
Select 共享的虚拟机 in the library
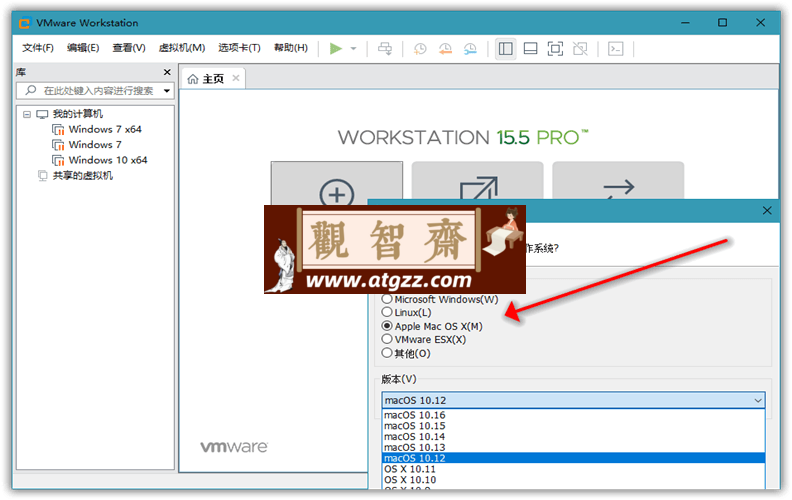pyautogui.click(x=83, y=175)
